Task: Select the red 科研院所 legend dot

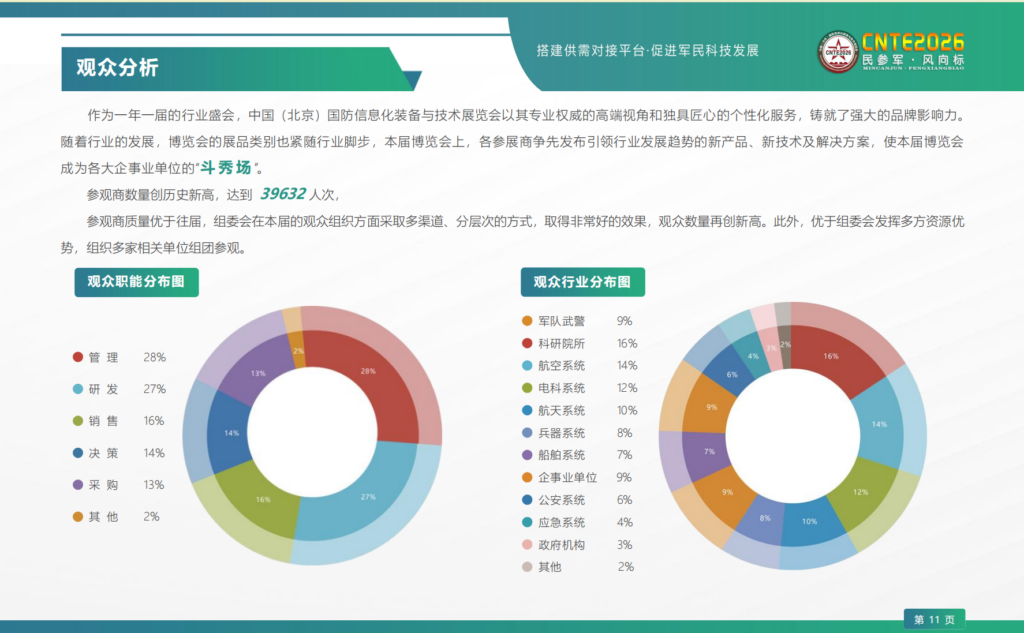Action: (x=527, y=343)
